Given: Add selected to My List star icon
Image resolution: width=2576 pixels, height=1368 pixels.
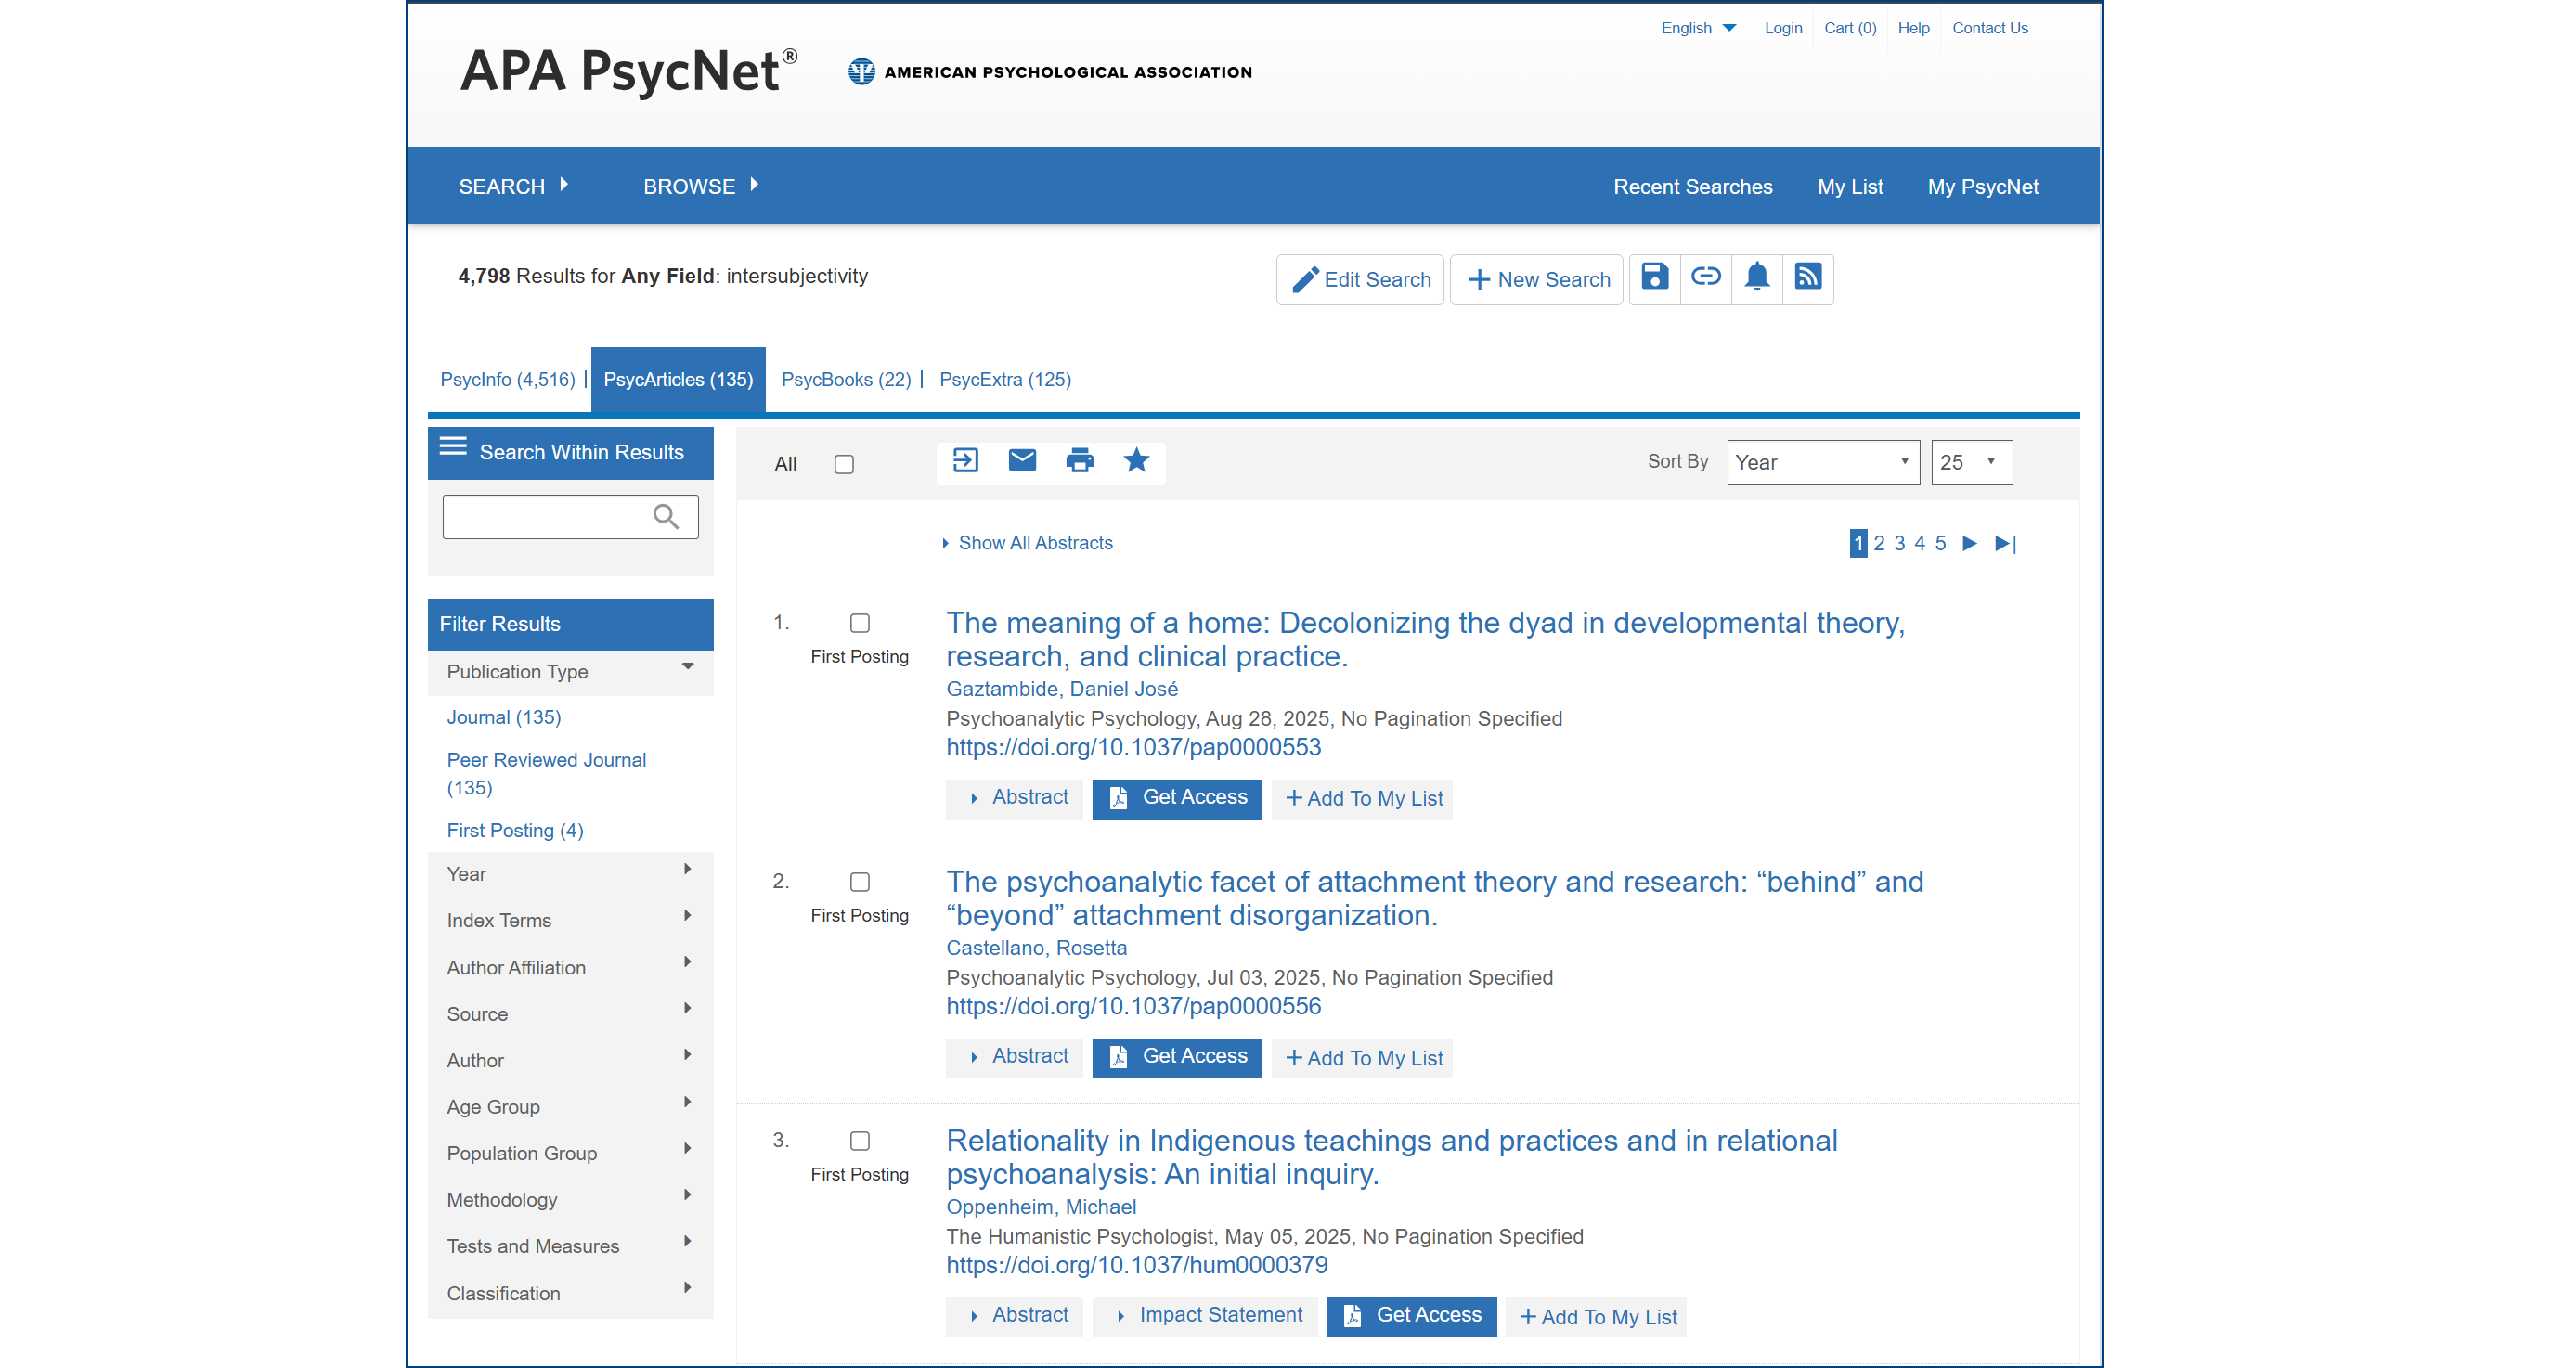Looking at the screenshot, I should [x=1136, y=460].
